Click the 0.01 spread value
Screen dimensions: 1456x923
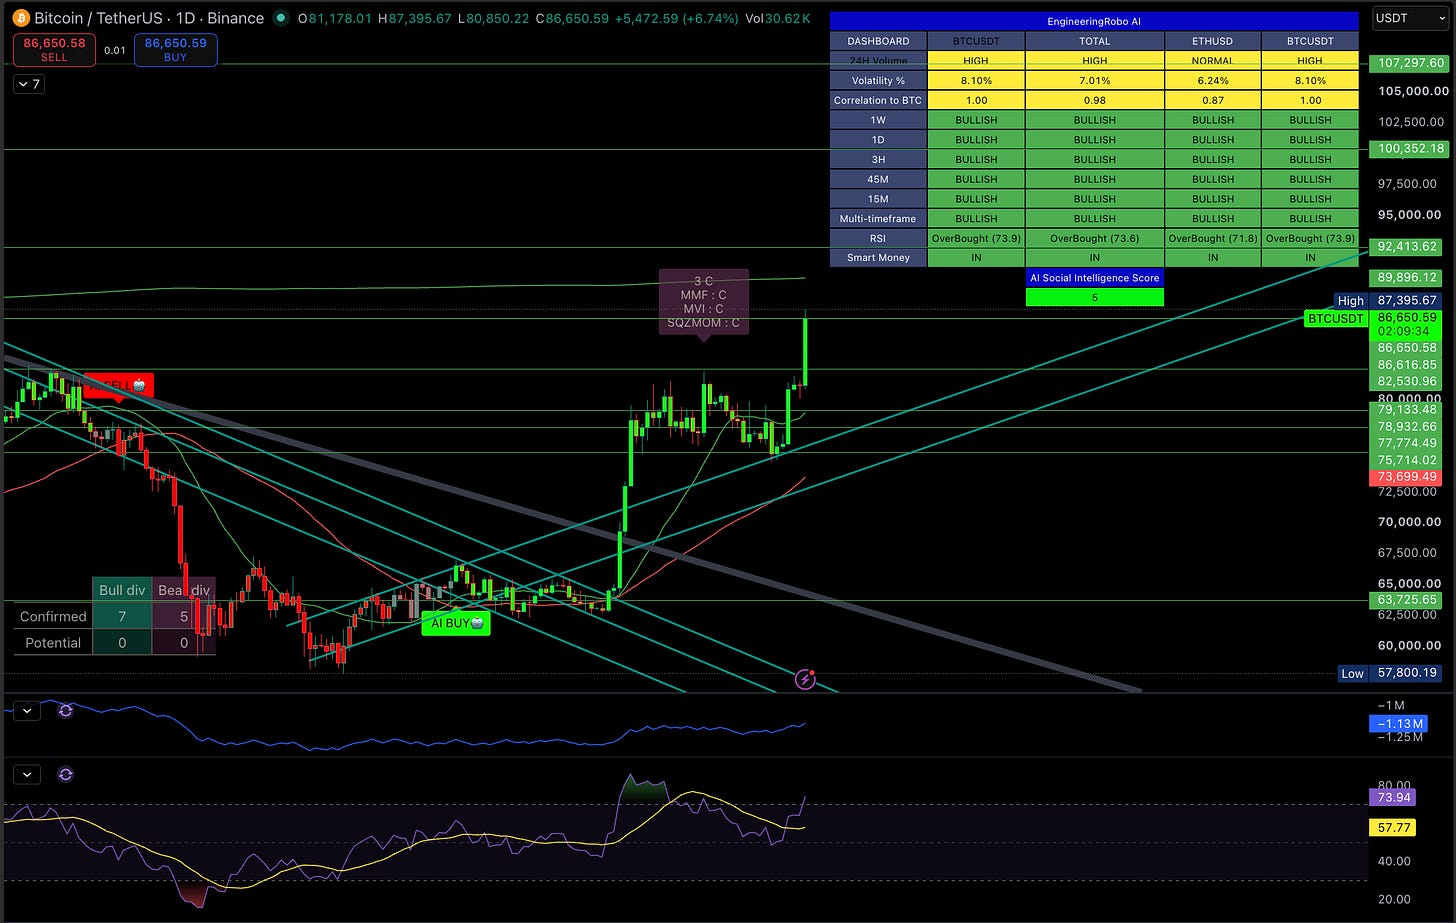tap(115, 50)
